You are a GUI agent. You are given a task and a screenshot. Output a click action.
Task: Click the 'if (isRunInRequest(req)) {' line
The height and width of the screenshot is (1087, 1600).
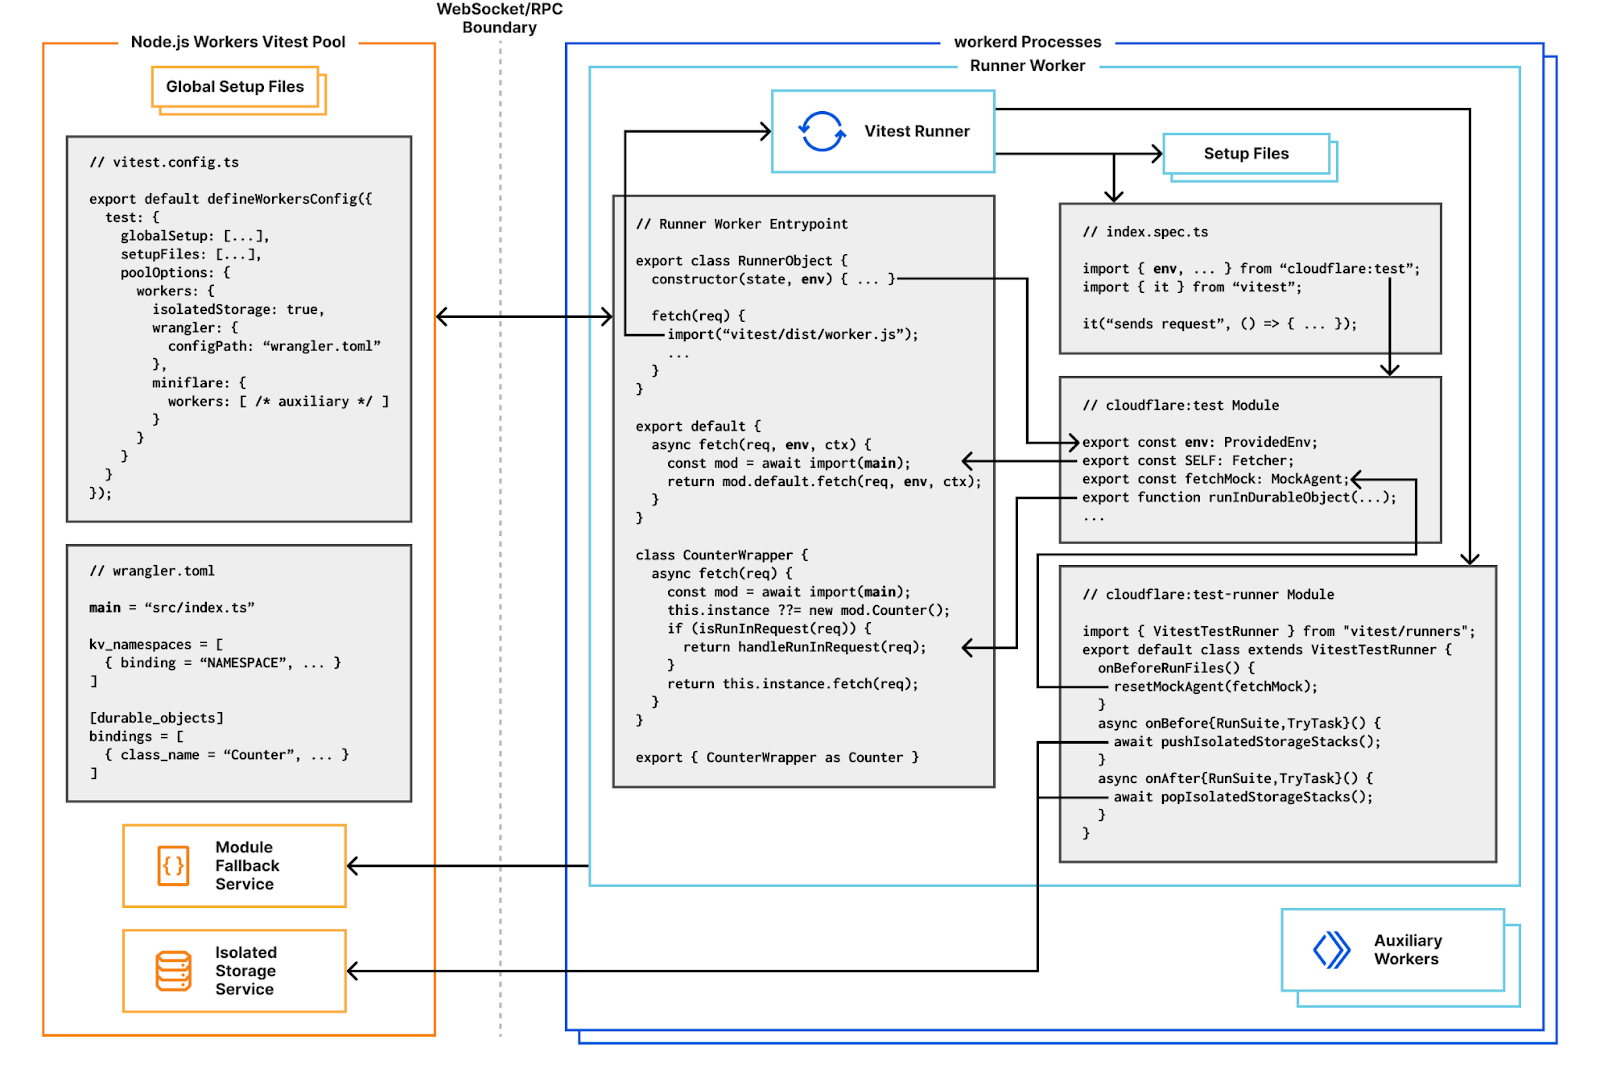coord(769,628)
